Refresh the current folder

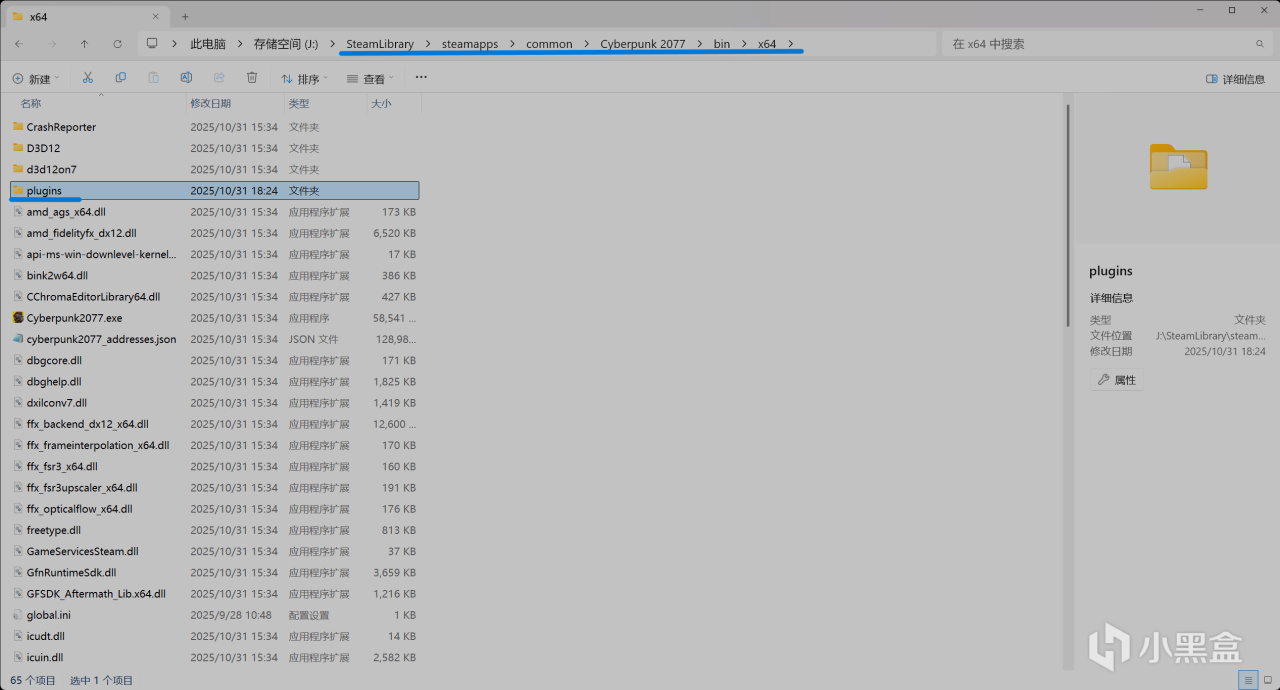(x=117, y=44)
